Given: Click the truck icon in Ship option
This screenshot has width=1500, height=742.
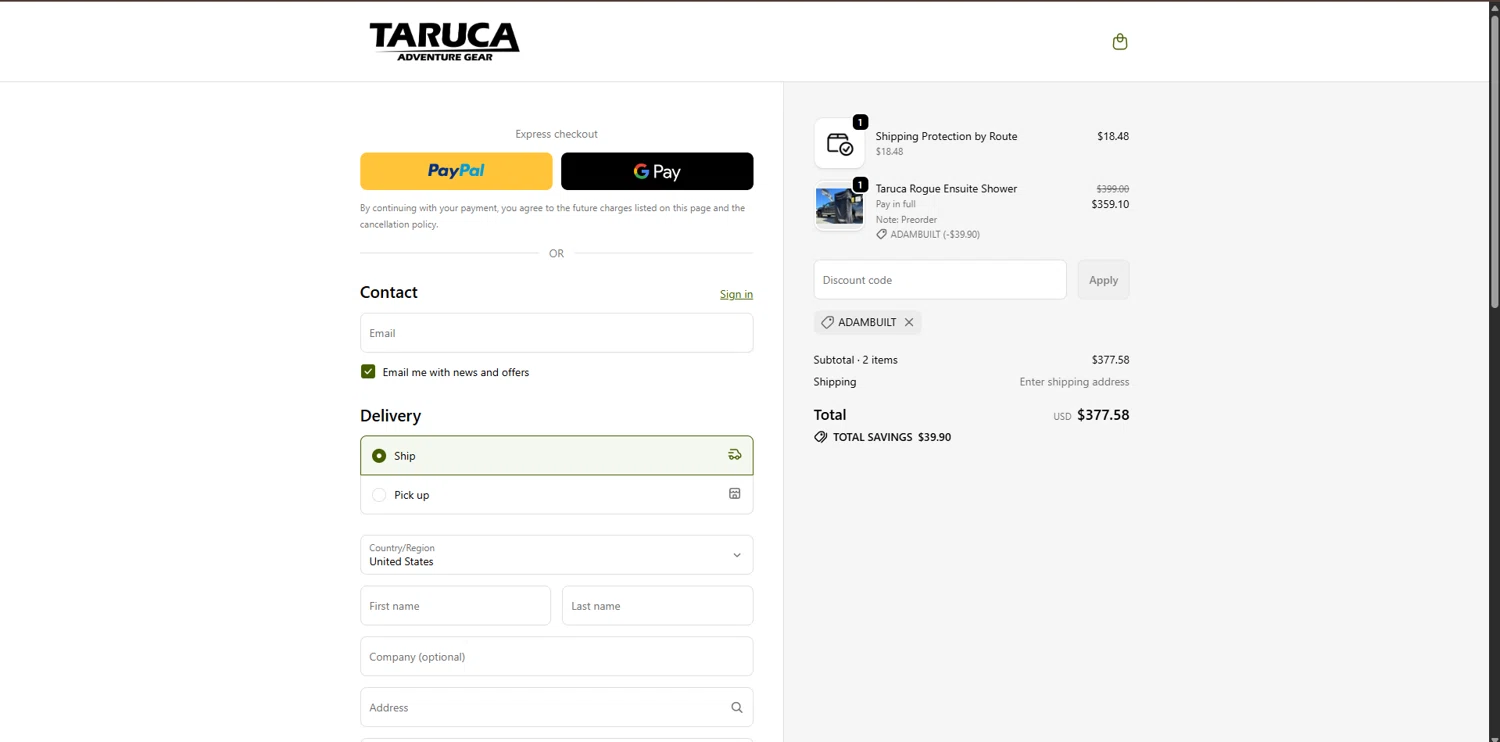Looking at the screenshot, I should pos(735,455).
